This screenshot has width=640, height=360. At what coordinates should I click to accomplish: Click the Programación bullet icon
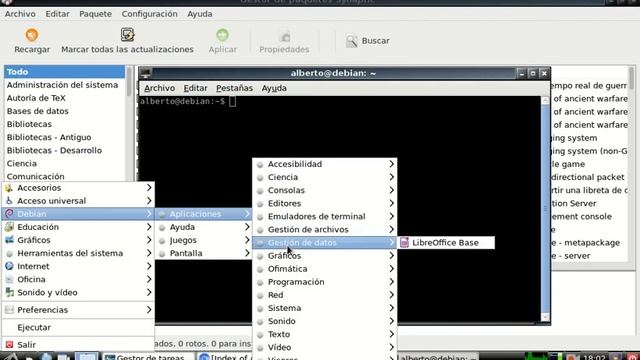[x=260, y=282]
